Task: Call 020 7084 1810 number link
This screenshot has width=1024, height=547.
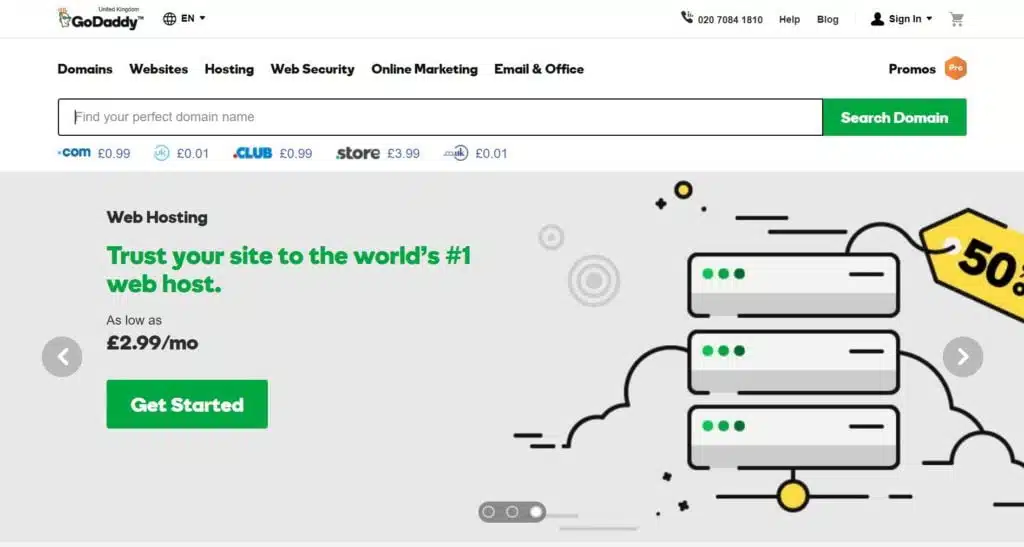Action: click(x=730, y=20)
